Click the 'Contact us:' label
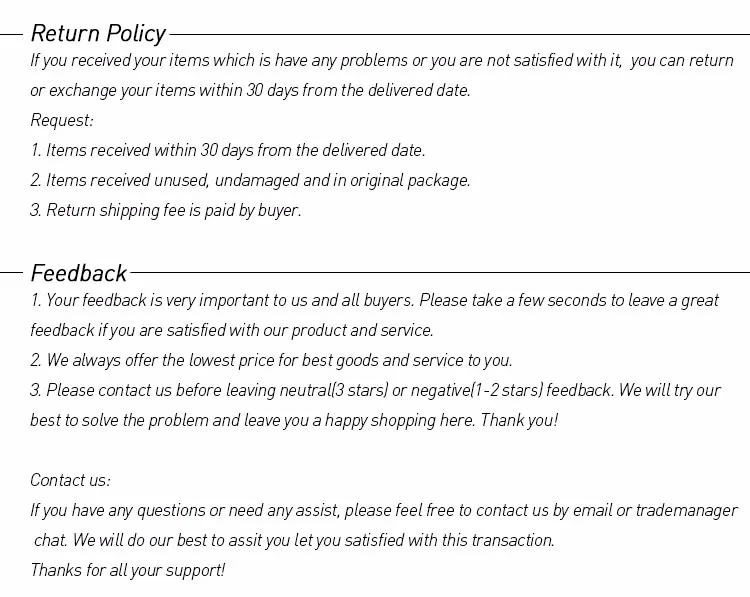 (x=70, y=480)
